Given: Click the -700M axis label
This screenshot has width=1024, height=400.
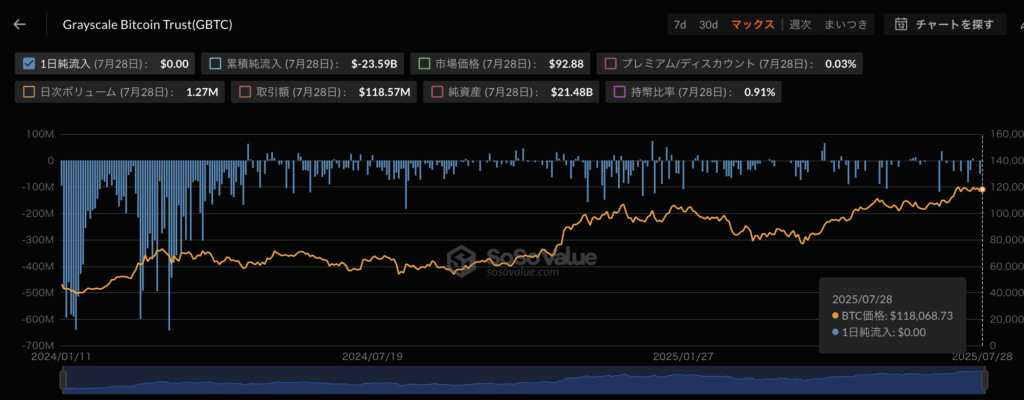Looking at the screenshot, I should point(39,345).
